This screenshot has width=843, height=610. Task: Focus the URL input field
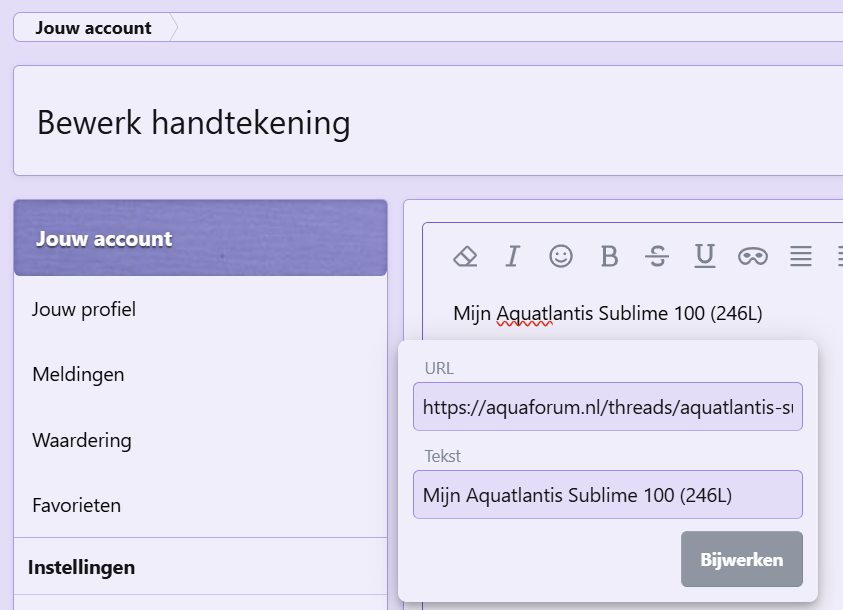(608, 407)
